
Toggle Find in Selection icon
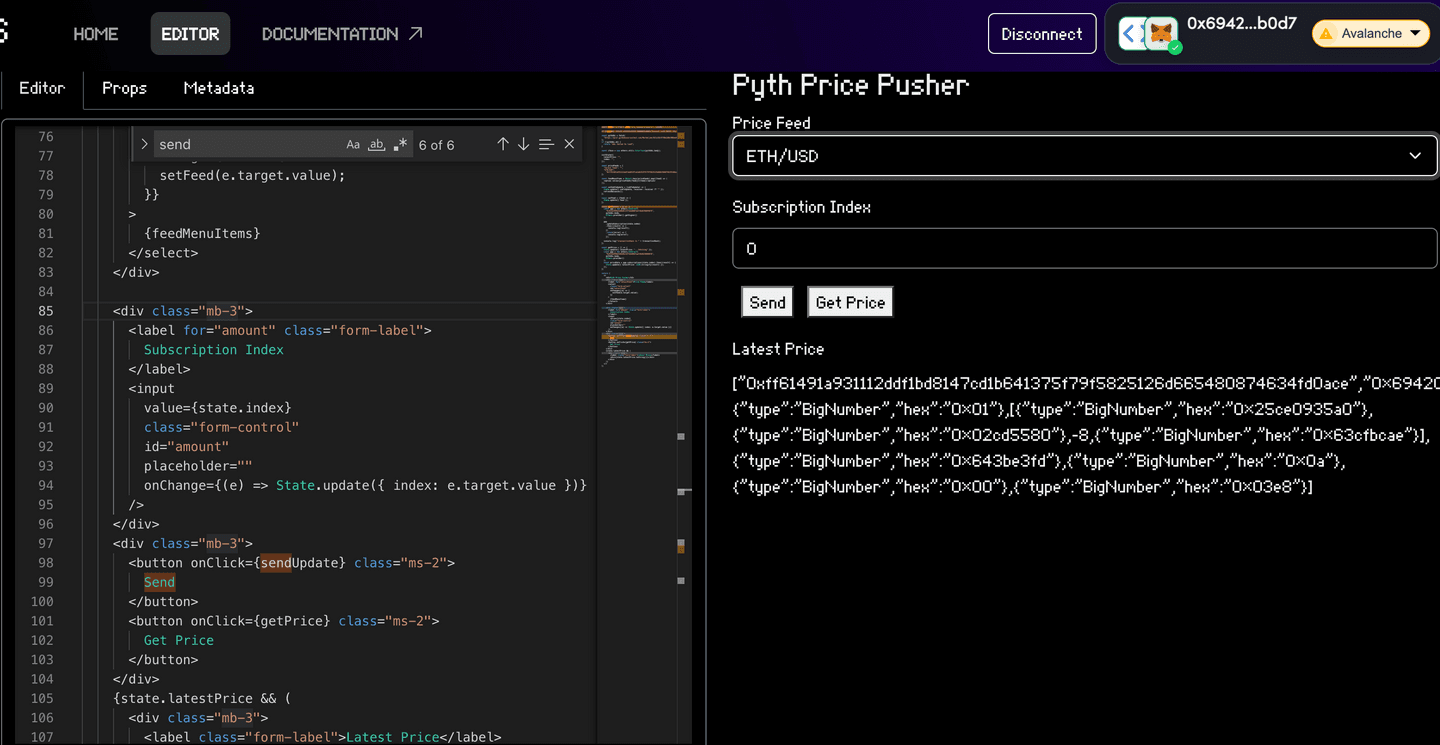coord(546,144)
